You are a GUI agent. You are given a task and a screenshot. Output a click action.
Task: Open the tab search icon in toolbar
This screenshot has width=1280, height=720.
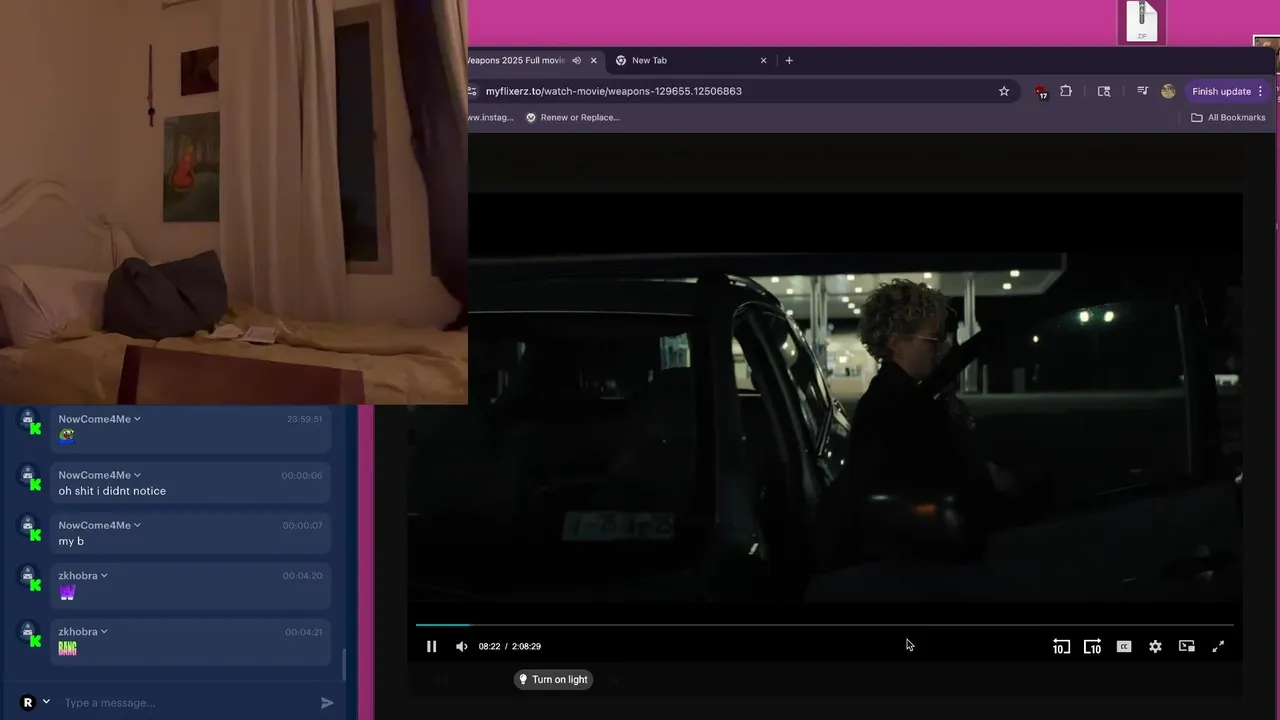click(1104, 91)
